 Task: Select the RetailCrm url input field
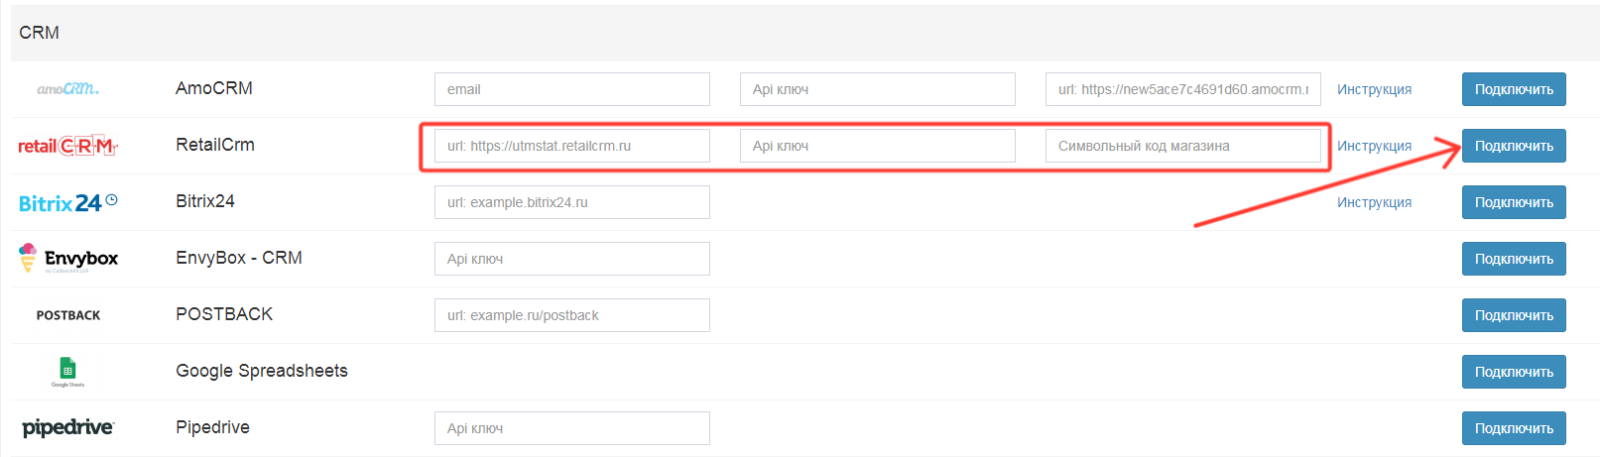[572, 146]
